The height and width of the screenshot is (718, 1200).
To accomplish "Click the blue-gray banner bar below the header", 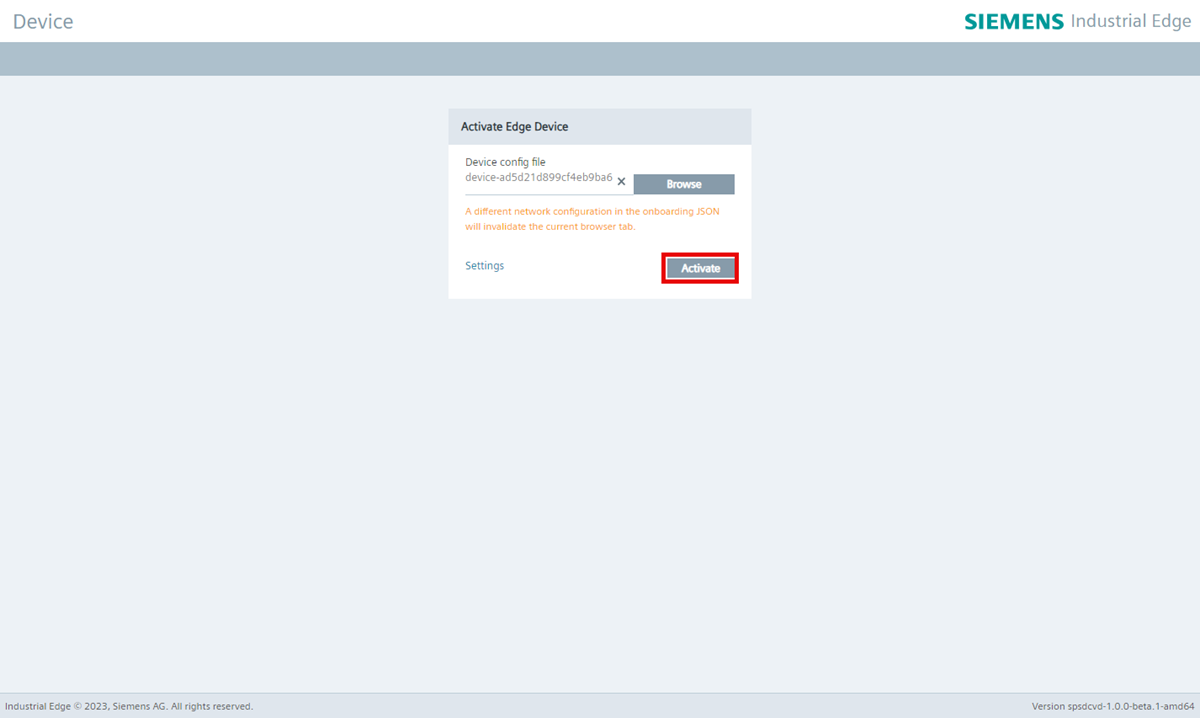I will (600, 59).
